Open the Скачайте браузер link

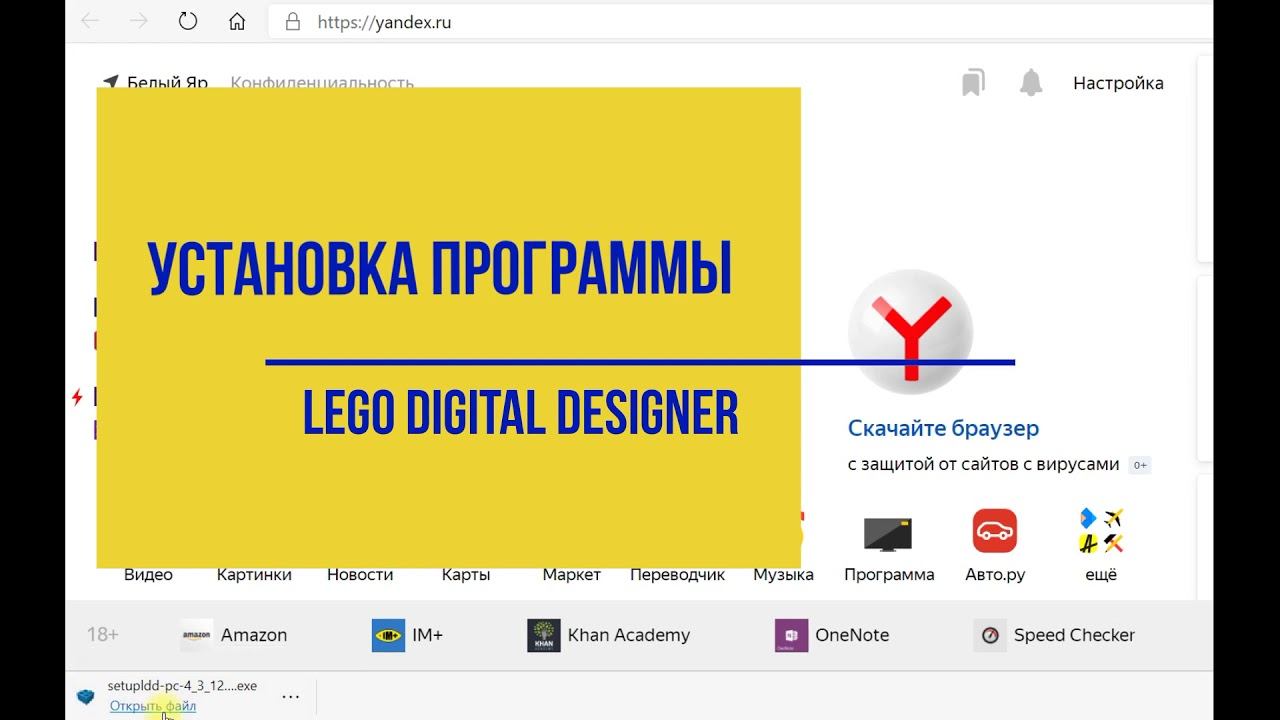coord(943,428)
